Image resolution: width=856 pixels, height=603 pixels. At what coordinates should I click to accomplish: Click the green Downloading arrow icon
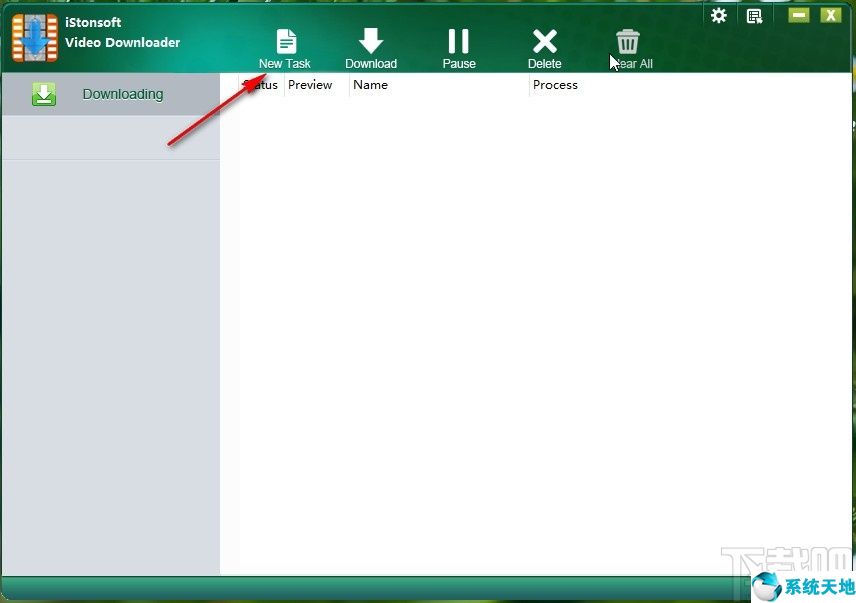[44, 93]
